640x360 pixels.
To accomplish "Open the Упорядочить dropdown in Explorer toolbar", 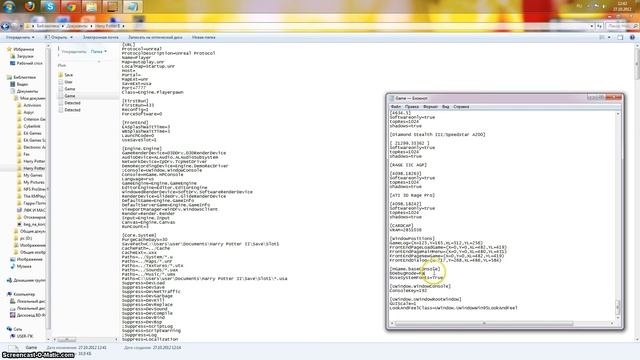I will 20,37.
